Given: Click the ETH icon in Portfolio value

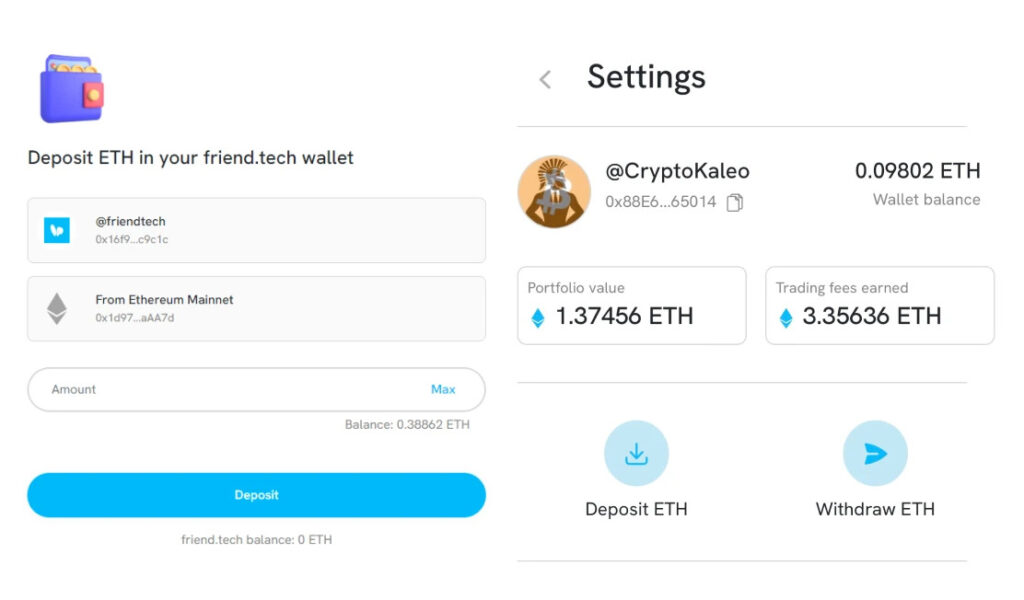Looking at the screenshot, I should click(x=537, y=318).
